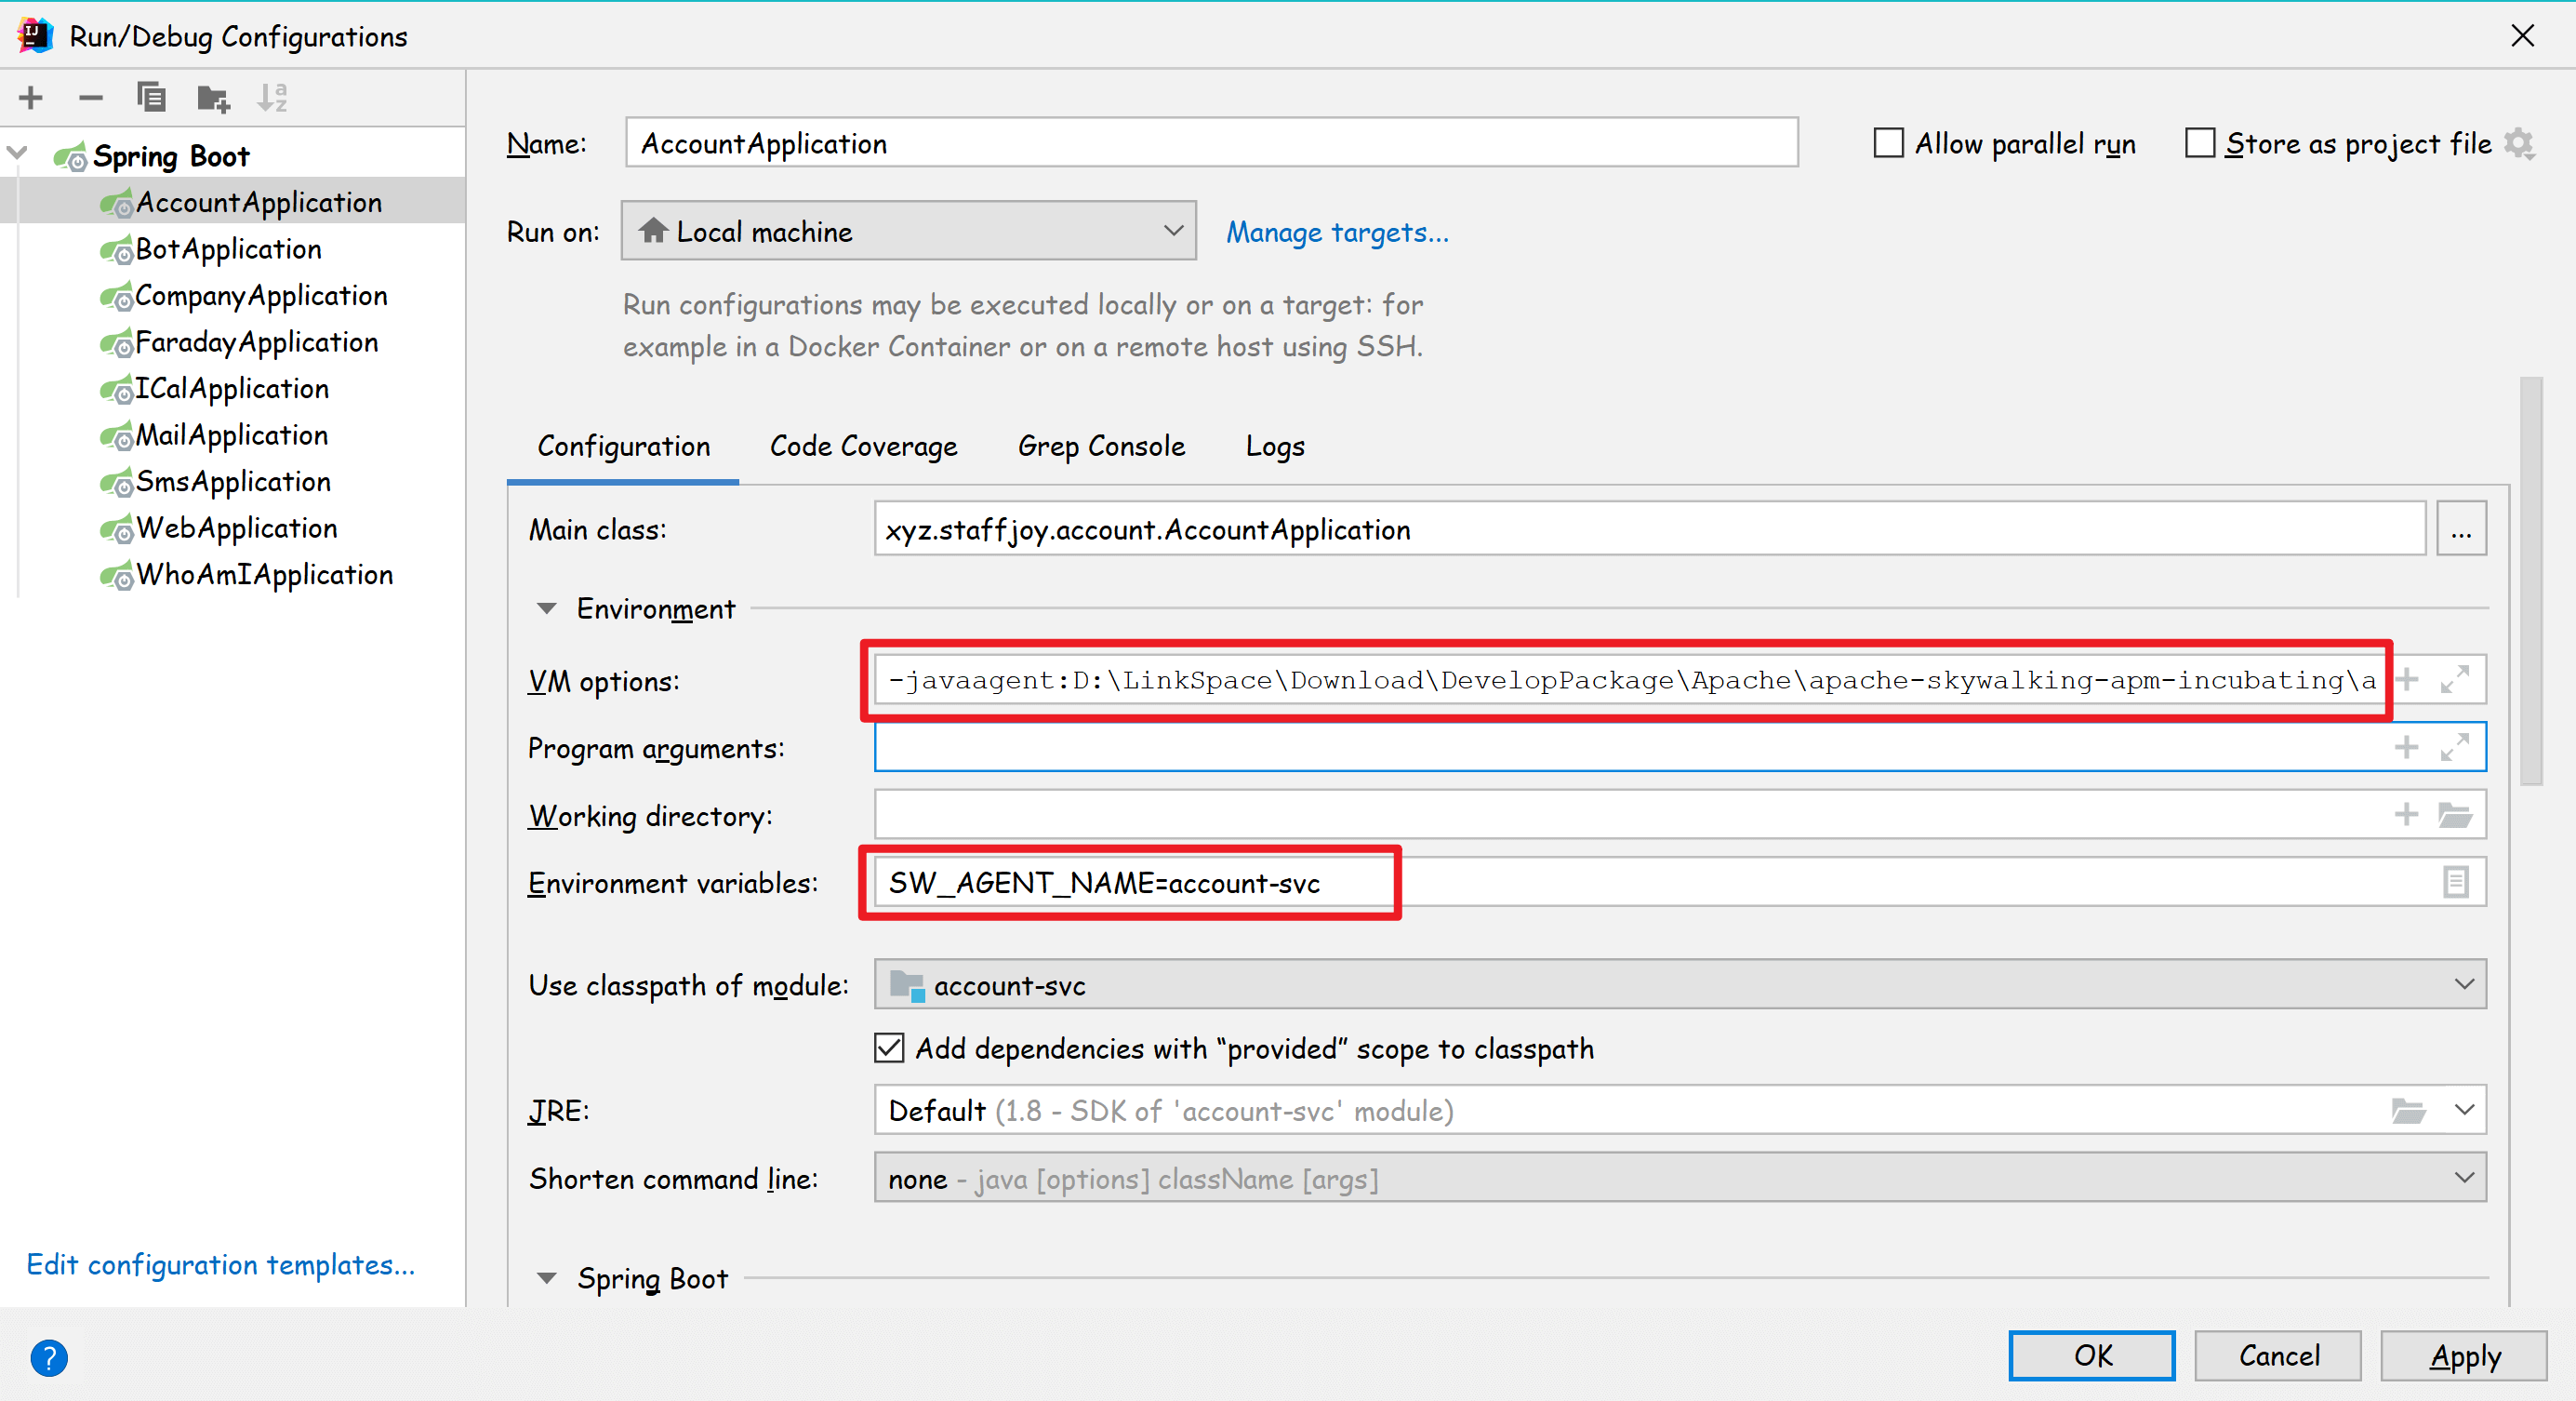2576x1401 pixels.
Task: Toggle Store as project file checkbox
Action: click(2200, 143)
